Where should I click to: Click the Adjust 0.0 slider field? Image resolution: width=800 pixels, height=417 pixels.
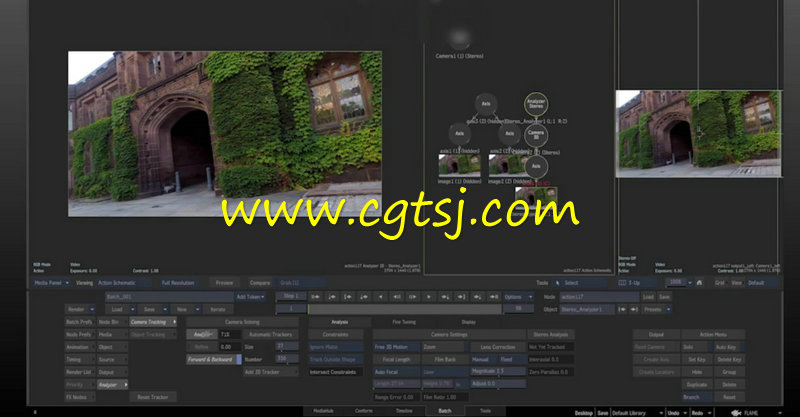497,384
